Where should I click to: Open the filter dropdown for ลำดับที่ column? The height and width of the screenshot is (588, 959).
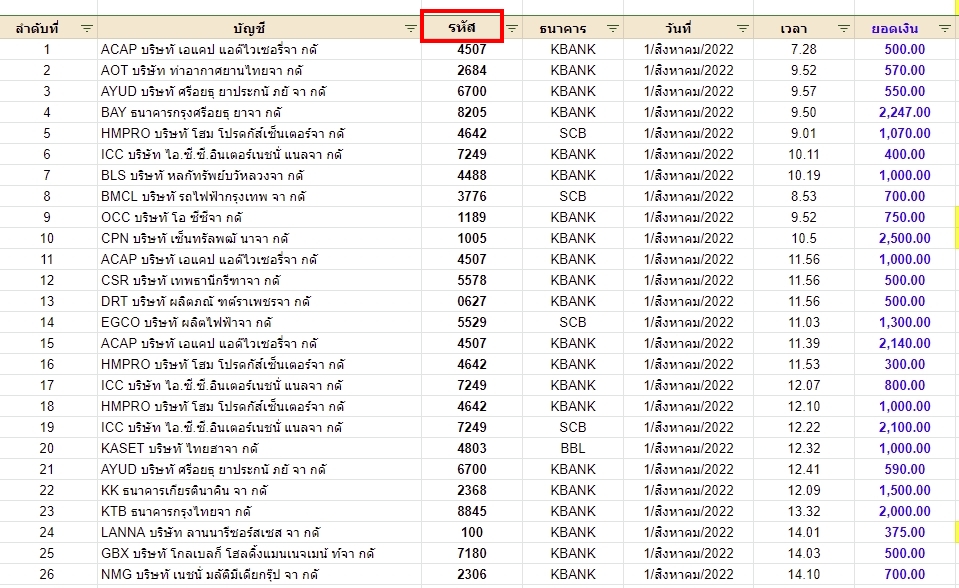point(87,28)
